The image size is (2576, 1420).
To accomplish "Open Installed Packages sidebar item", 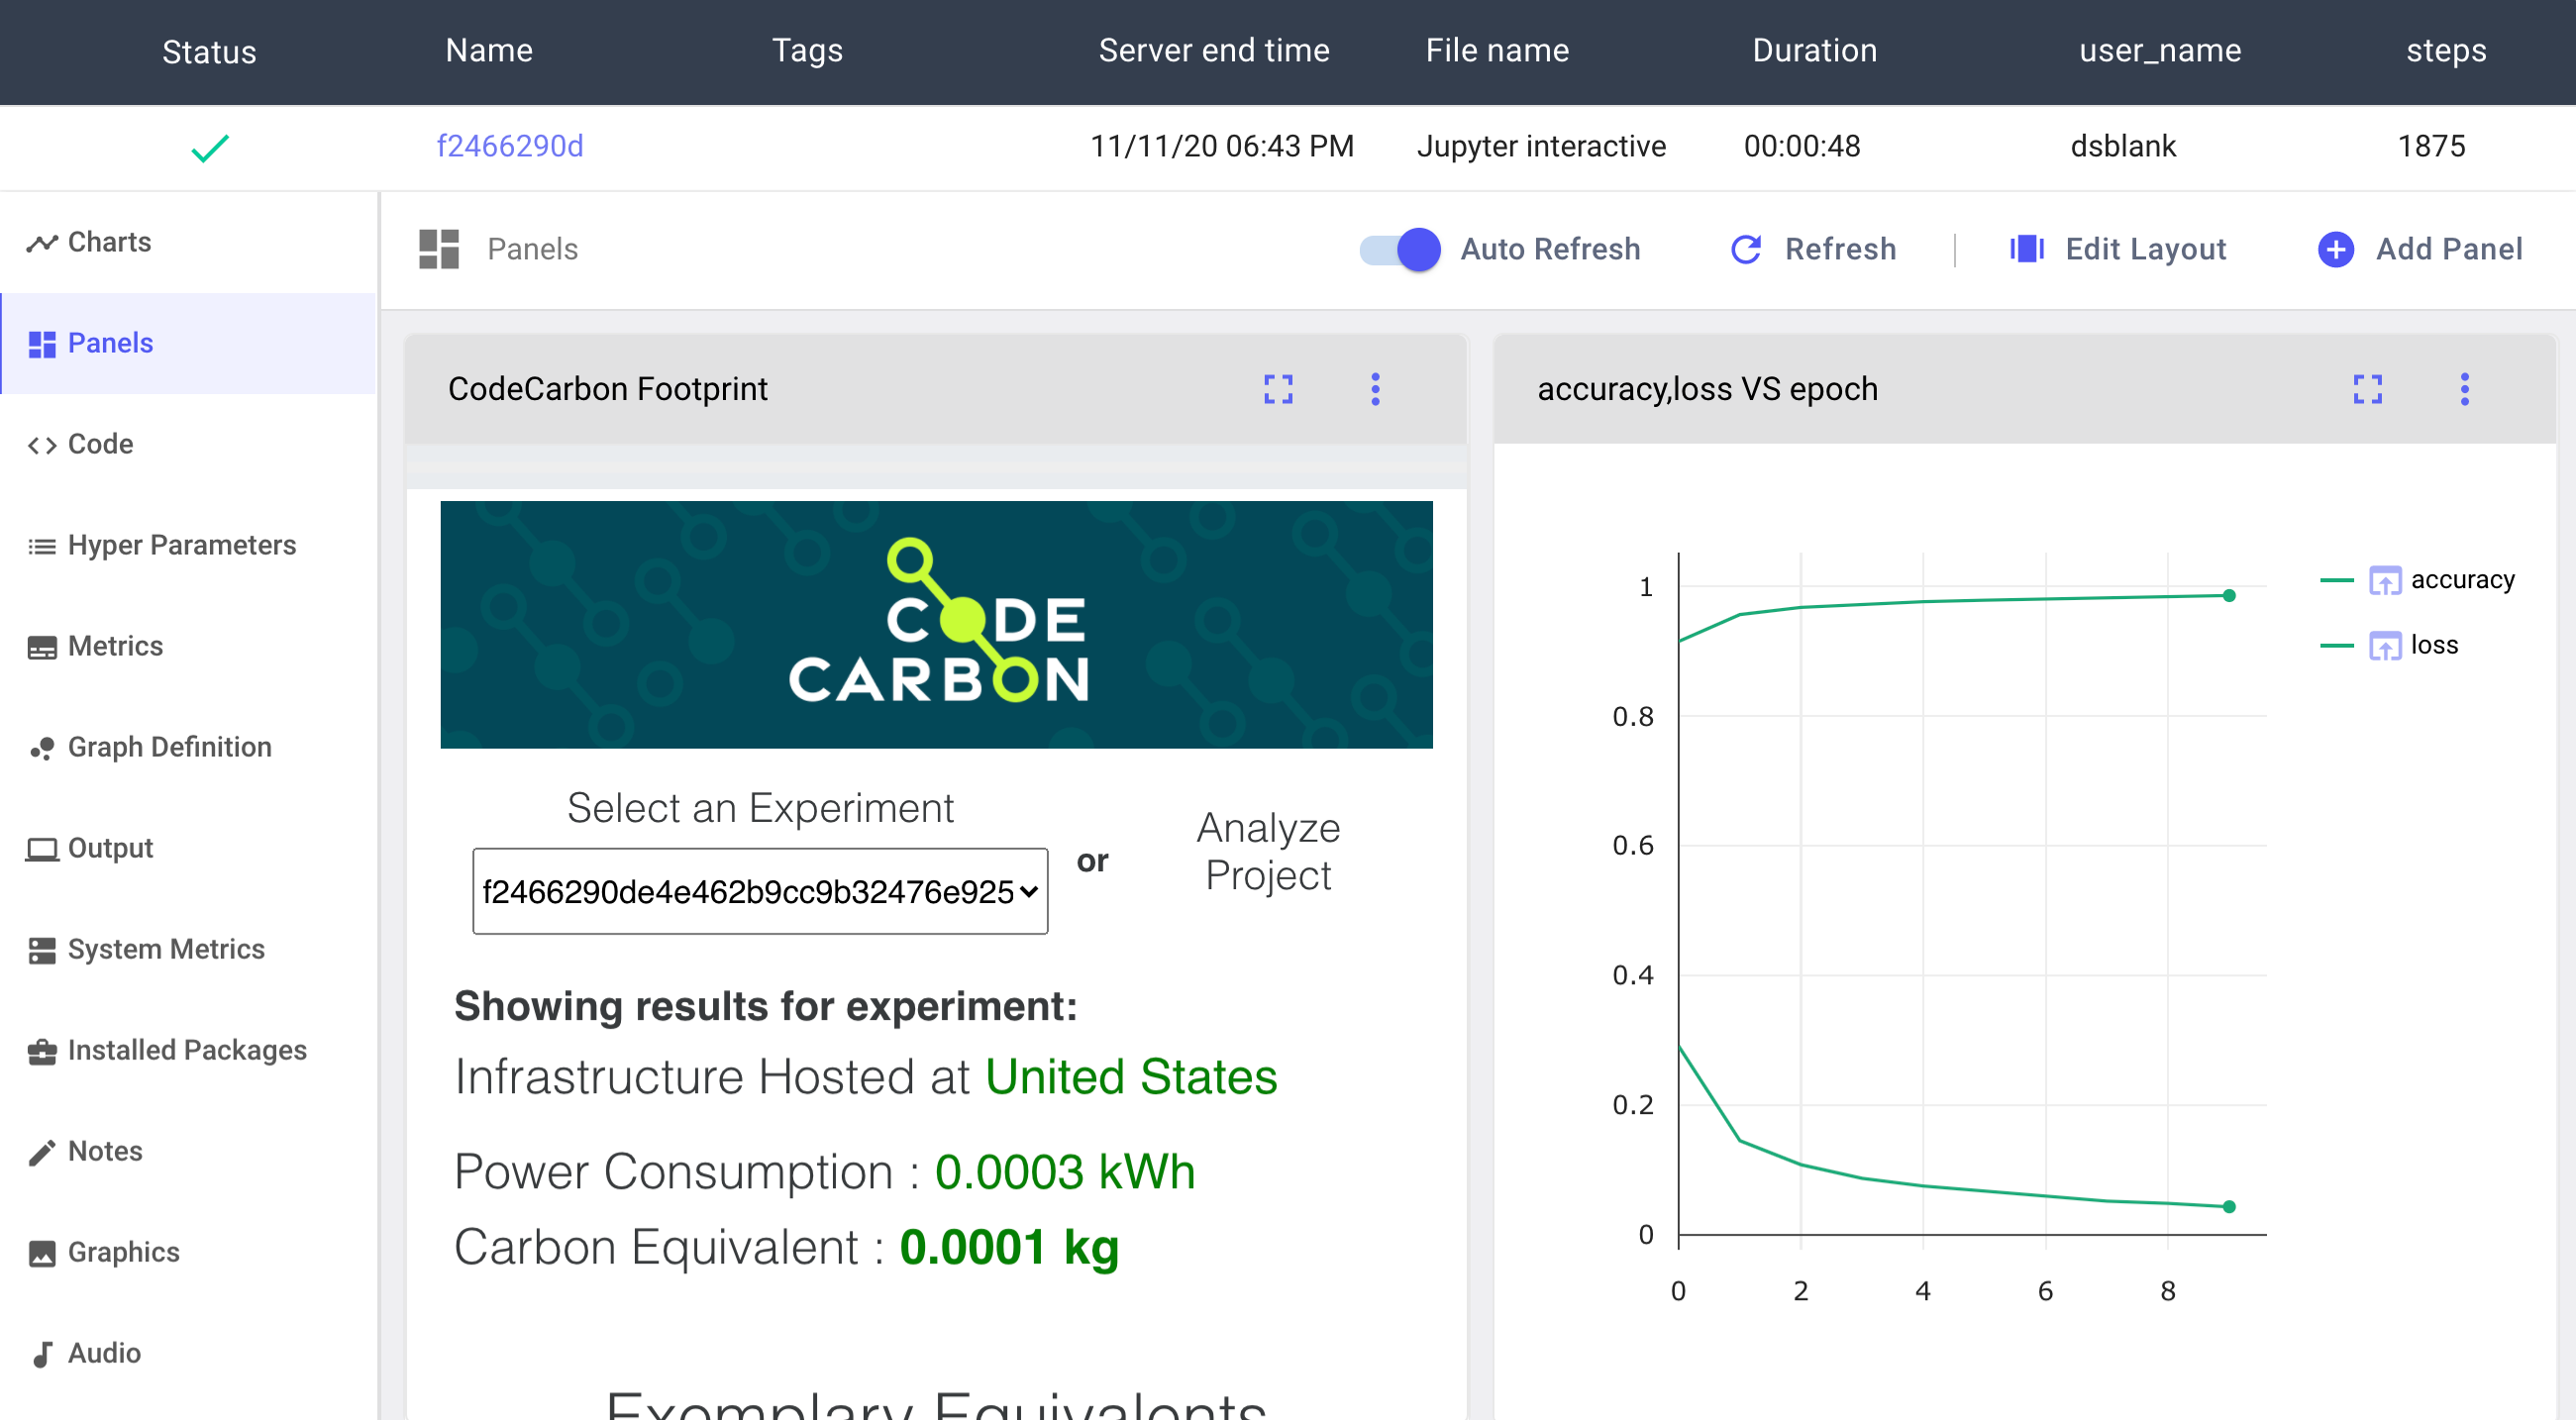I will 186,1050.
